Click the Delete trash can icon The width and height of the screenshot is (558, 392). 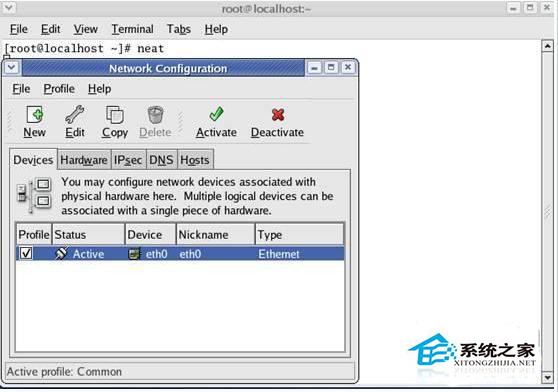155,115
